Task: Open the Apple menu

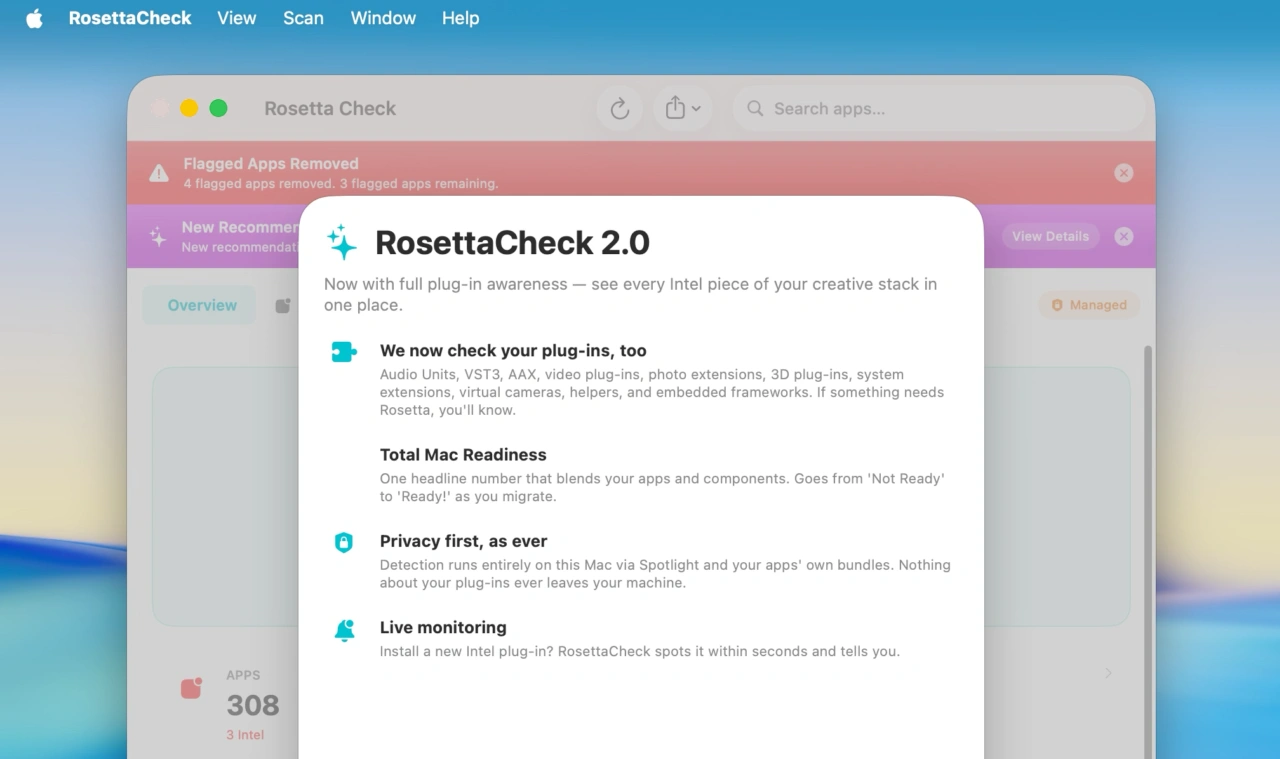Action: tap(34, 18)
